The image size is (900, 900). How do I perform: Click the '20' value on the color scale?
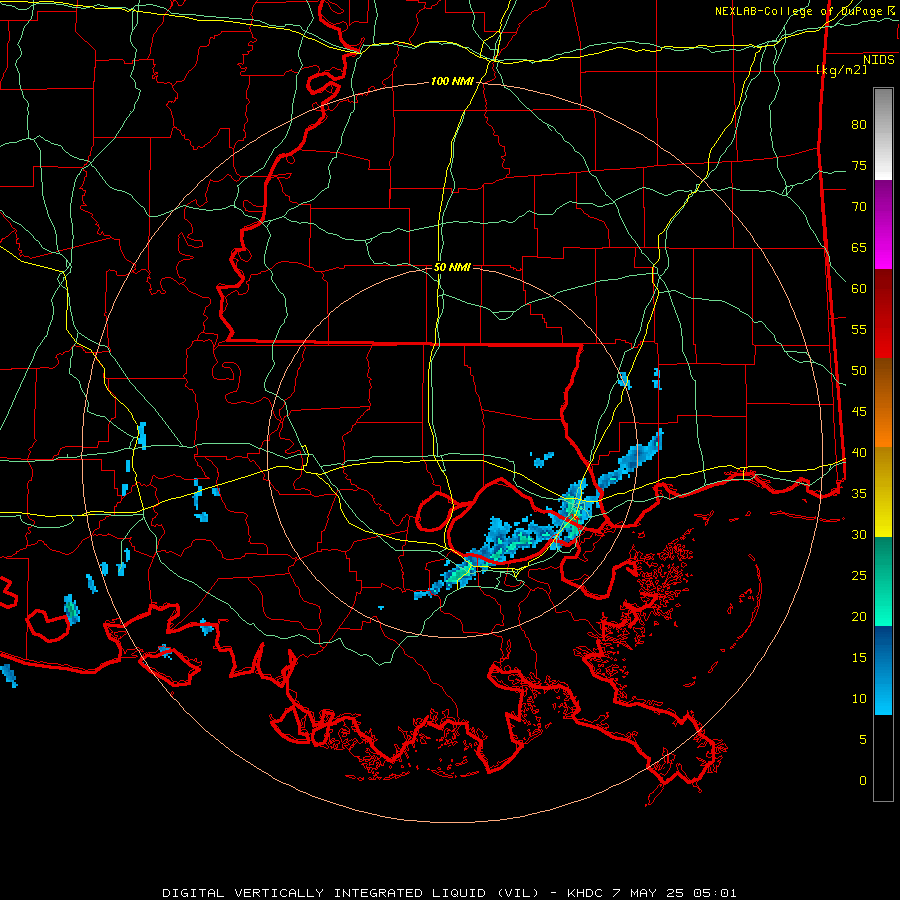(x=859, y=617)
